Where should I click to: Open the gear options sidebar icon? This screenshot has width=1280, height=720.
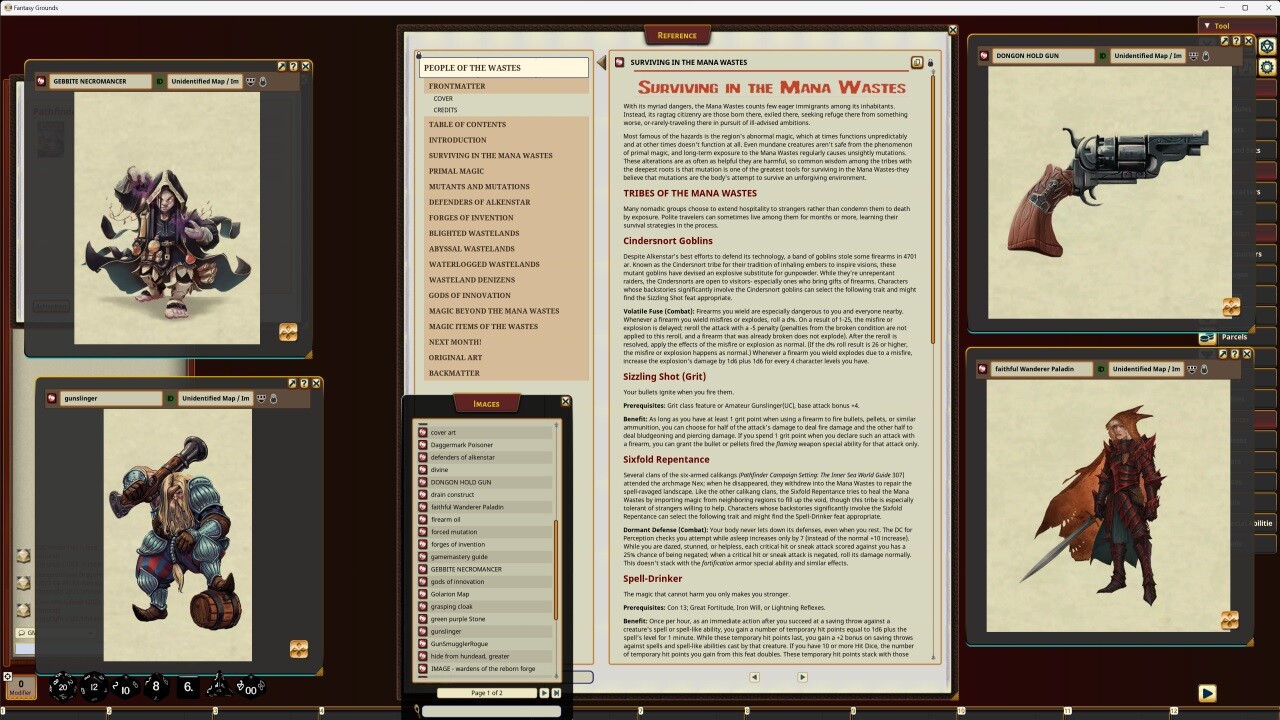click(x=1267, y=67)
